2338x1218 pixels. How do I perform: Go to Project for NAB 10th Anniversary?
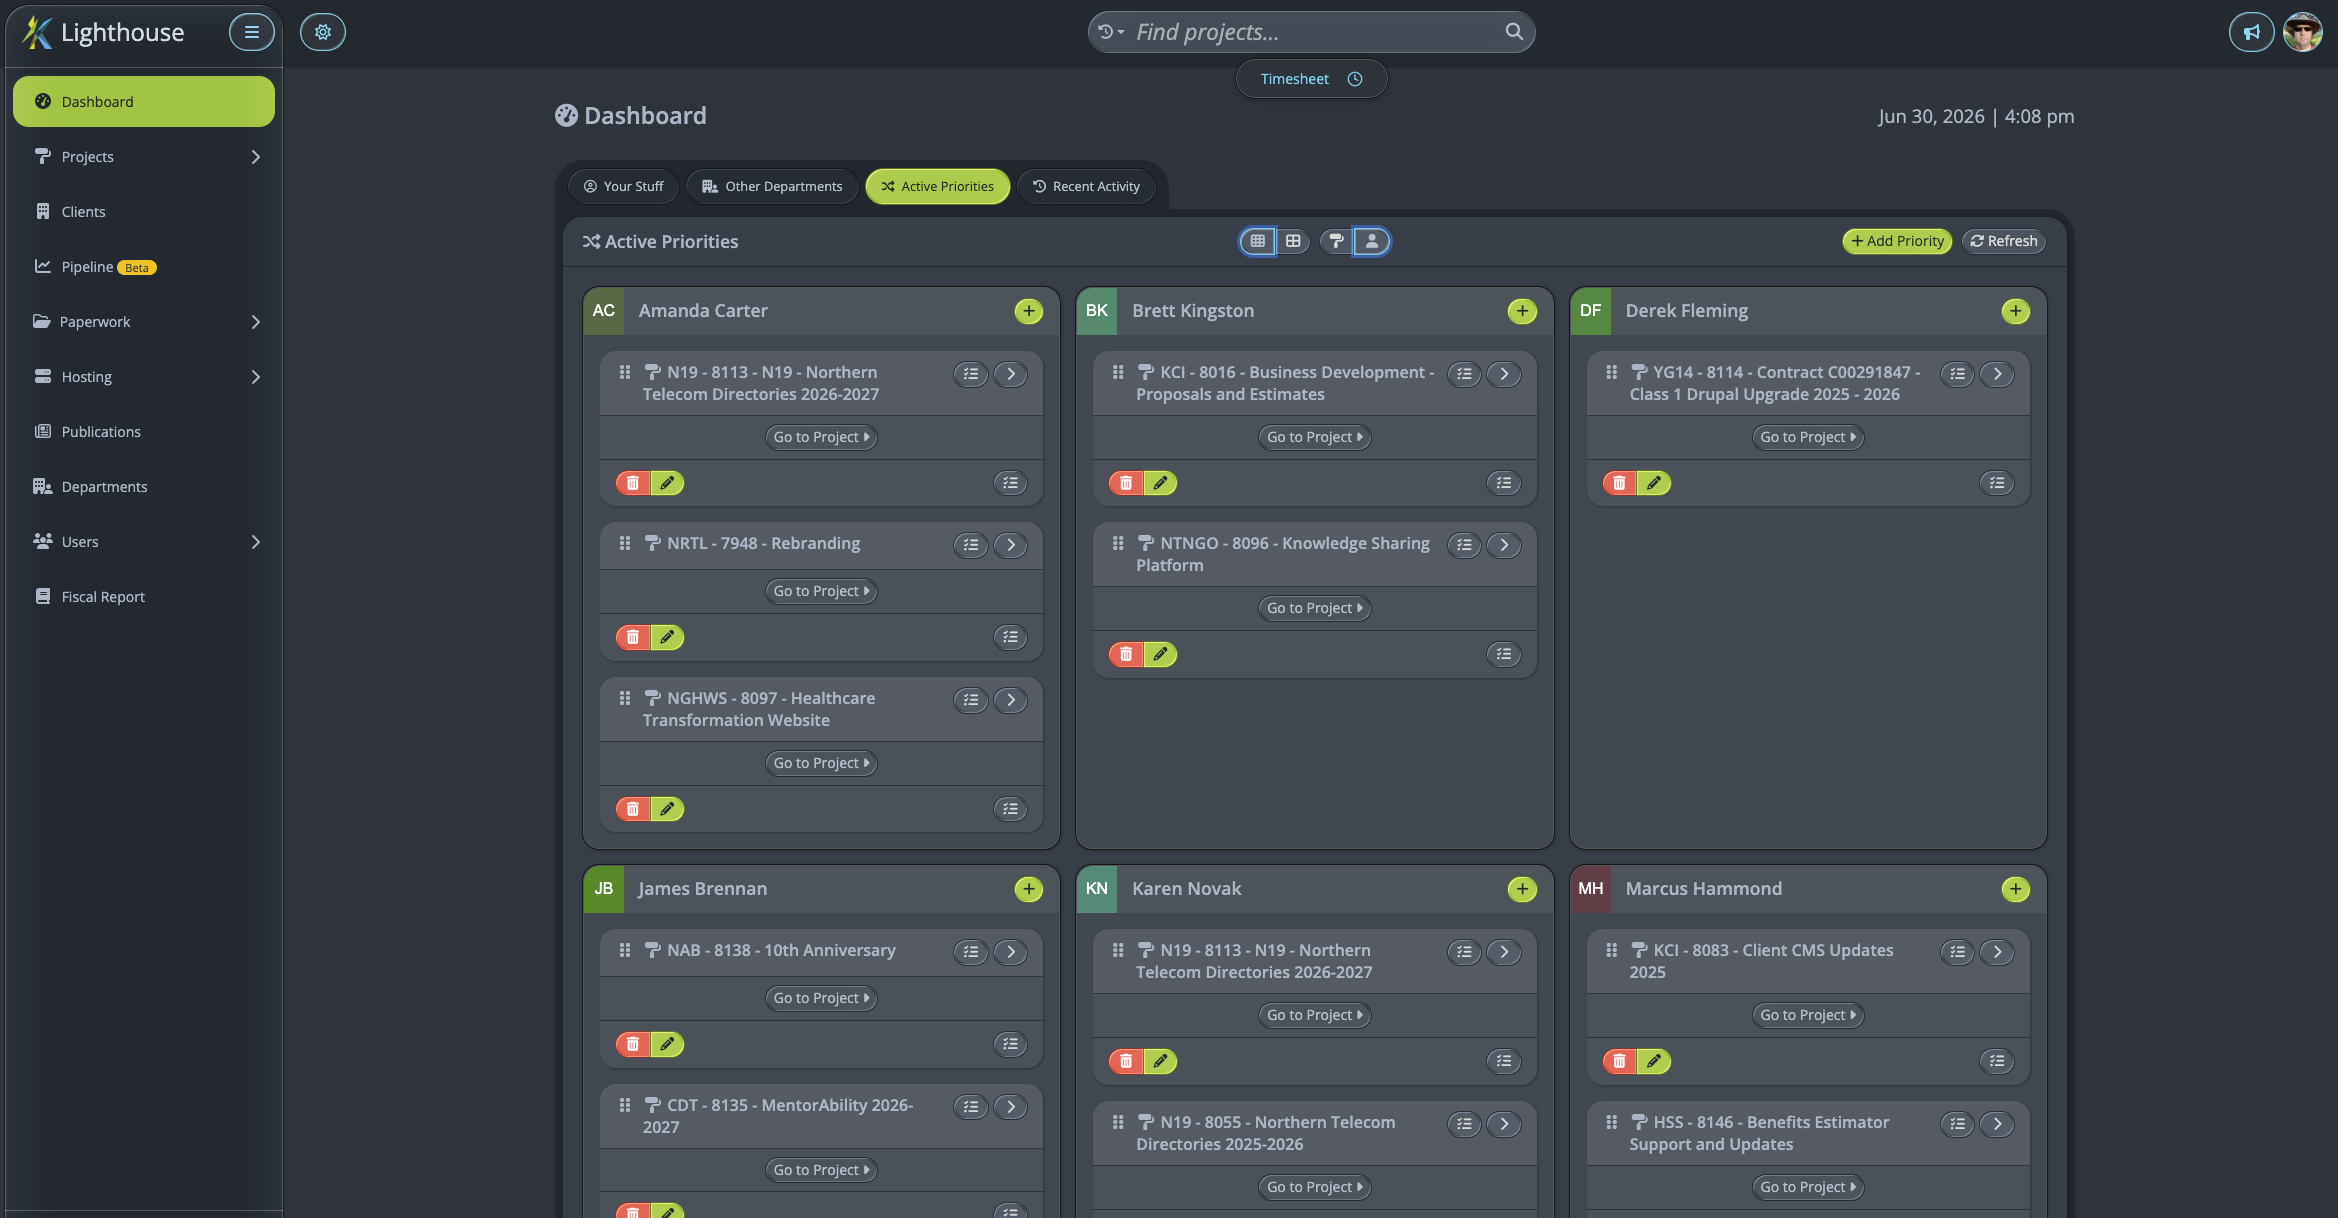821,998
